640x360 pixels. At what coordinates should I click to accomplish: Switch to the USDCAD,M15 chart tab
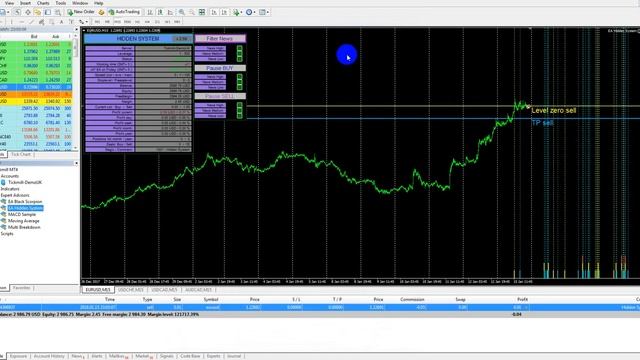(x=164, y=290)
